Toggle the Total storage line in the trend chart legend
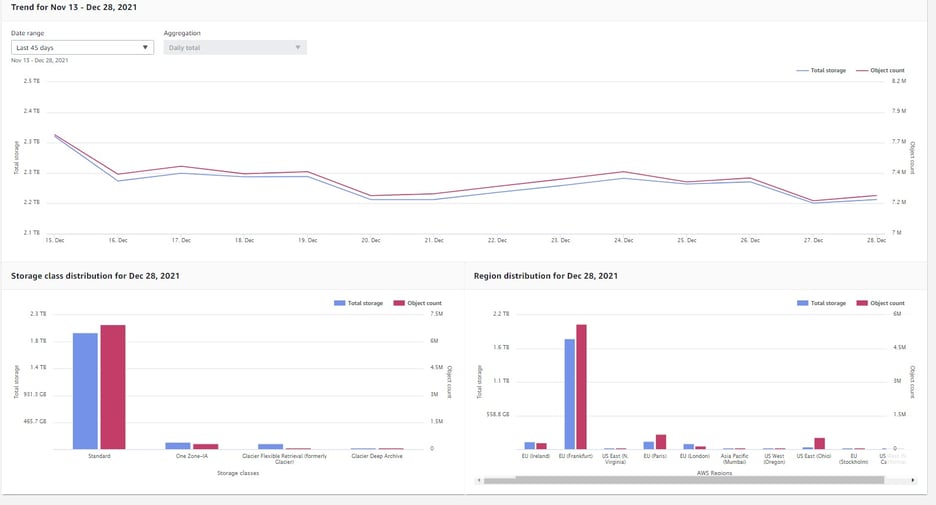 (821, 71)
